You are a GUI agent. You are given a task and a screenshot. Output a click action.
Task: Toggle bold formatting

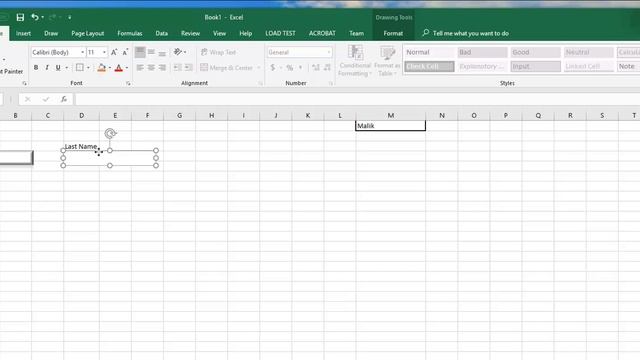36,67
